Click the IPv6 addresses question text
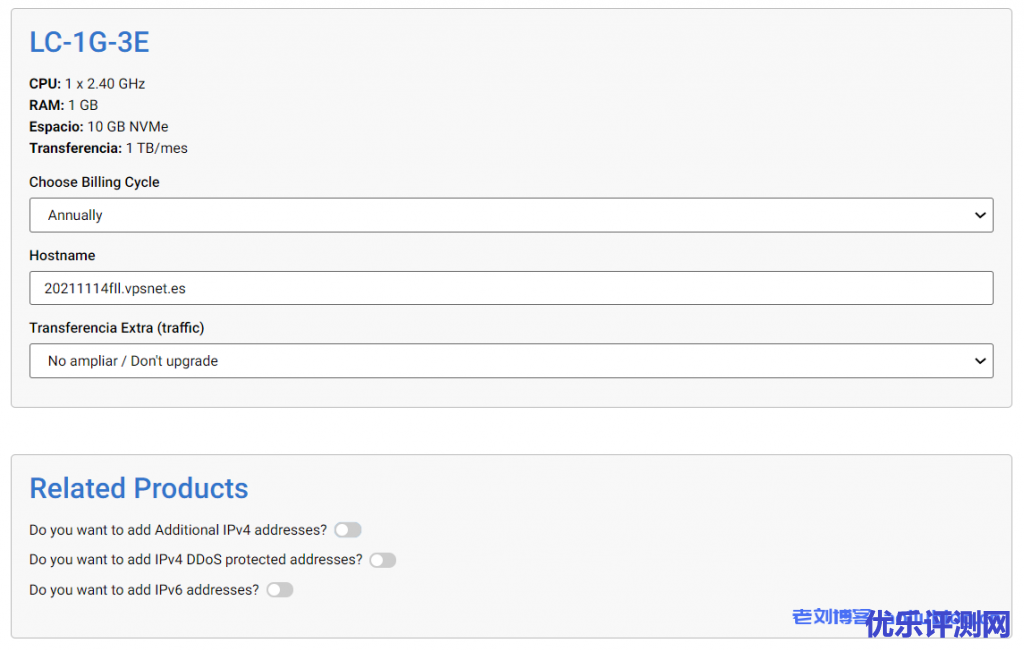This screenshot has height=651, width=1024. point(144,590)
